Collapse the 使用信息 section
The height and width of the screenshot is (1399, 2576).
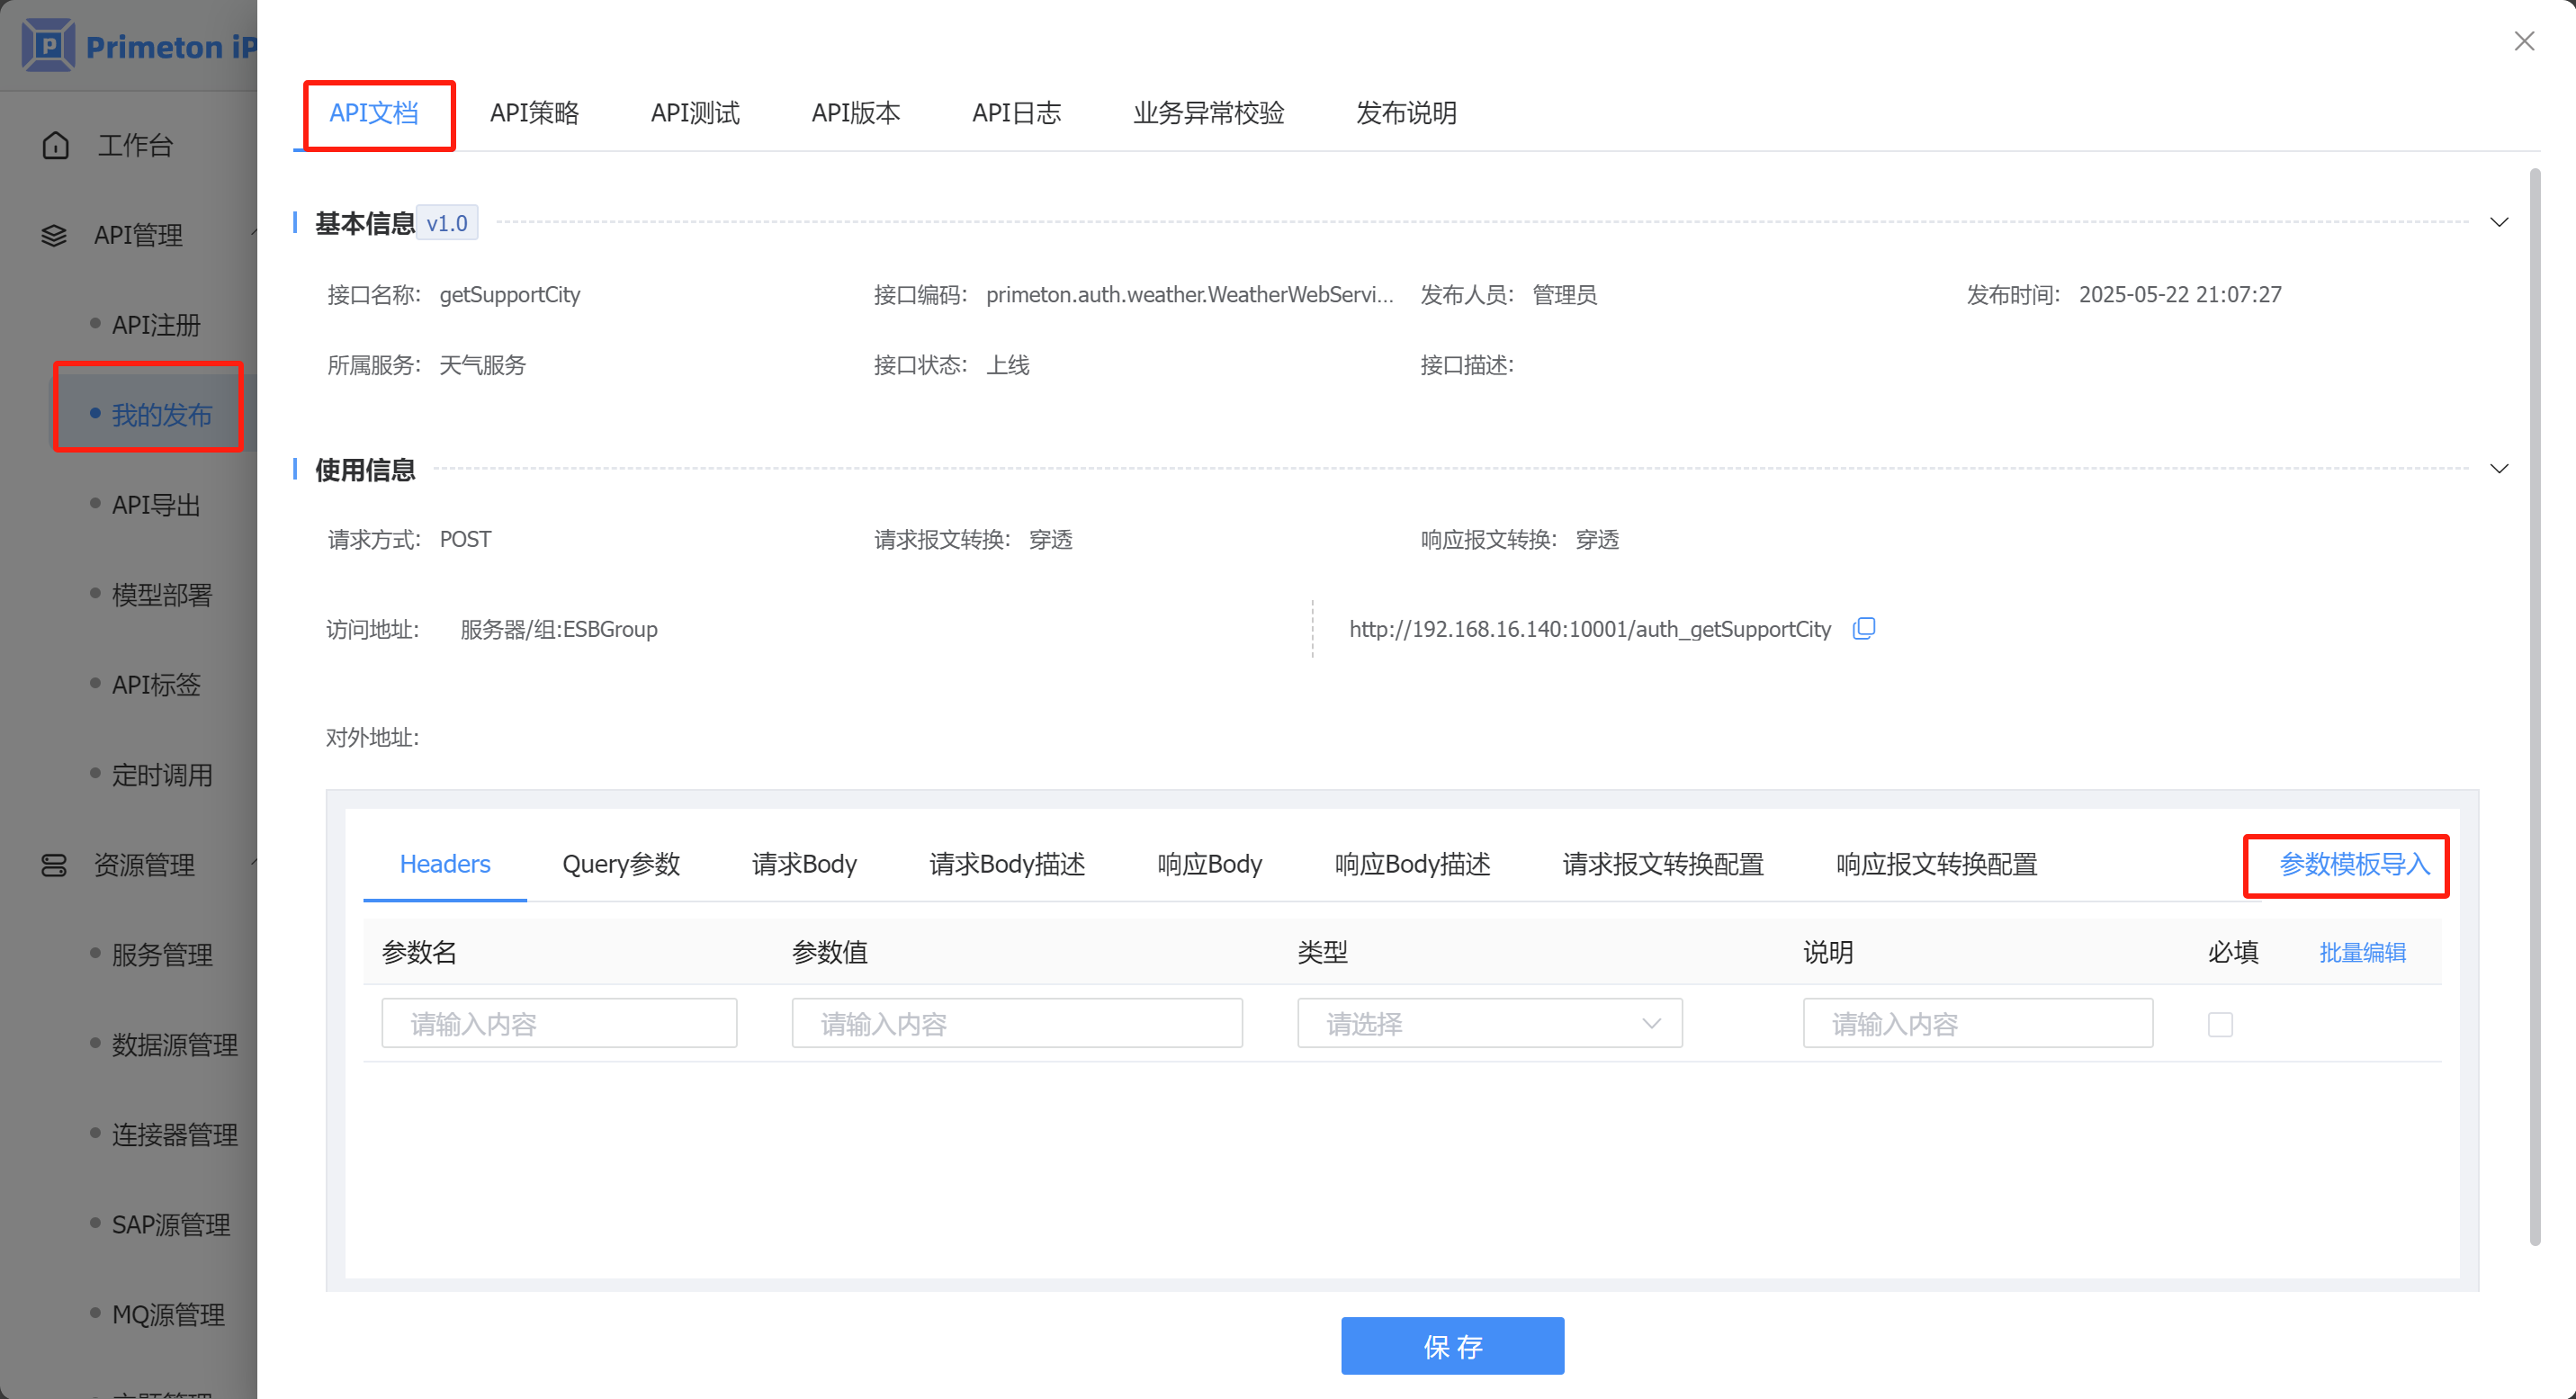click(2499, 469)
